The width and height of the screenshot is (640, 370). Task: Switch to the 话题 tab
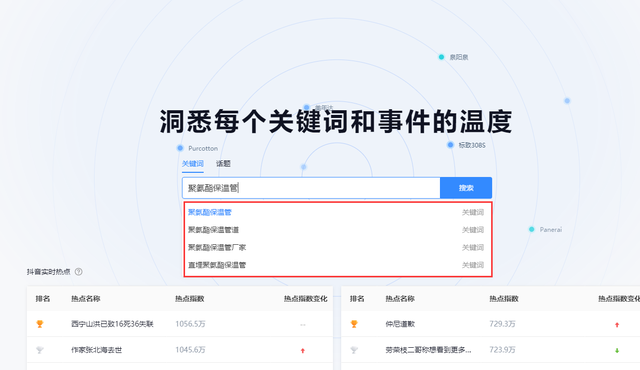coord(223,164)
